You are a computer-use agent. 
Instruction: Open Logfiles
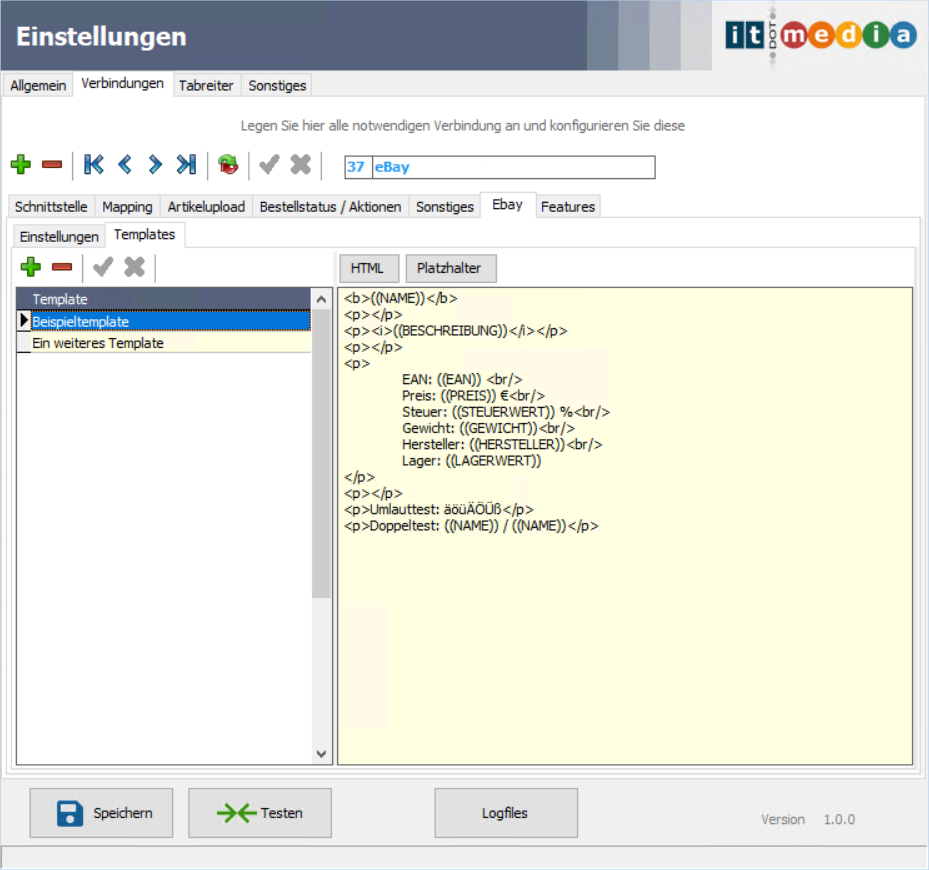[x=505, y=813]
